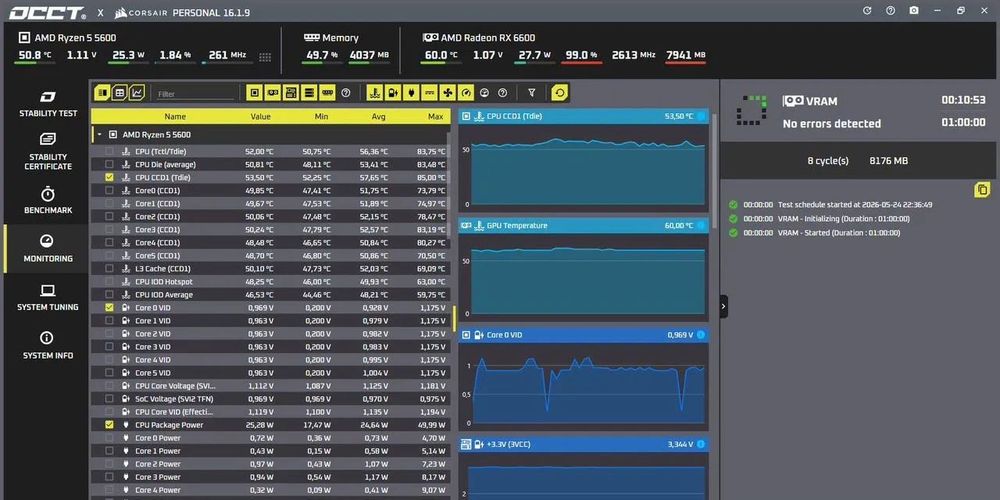This screenshot has width=1000, height=500.
Task: Open info on Core 0 VID graph
Action: 701,335
